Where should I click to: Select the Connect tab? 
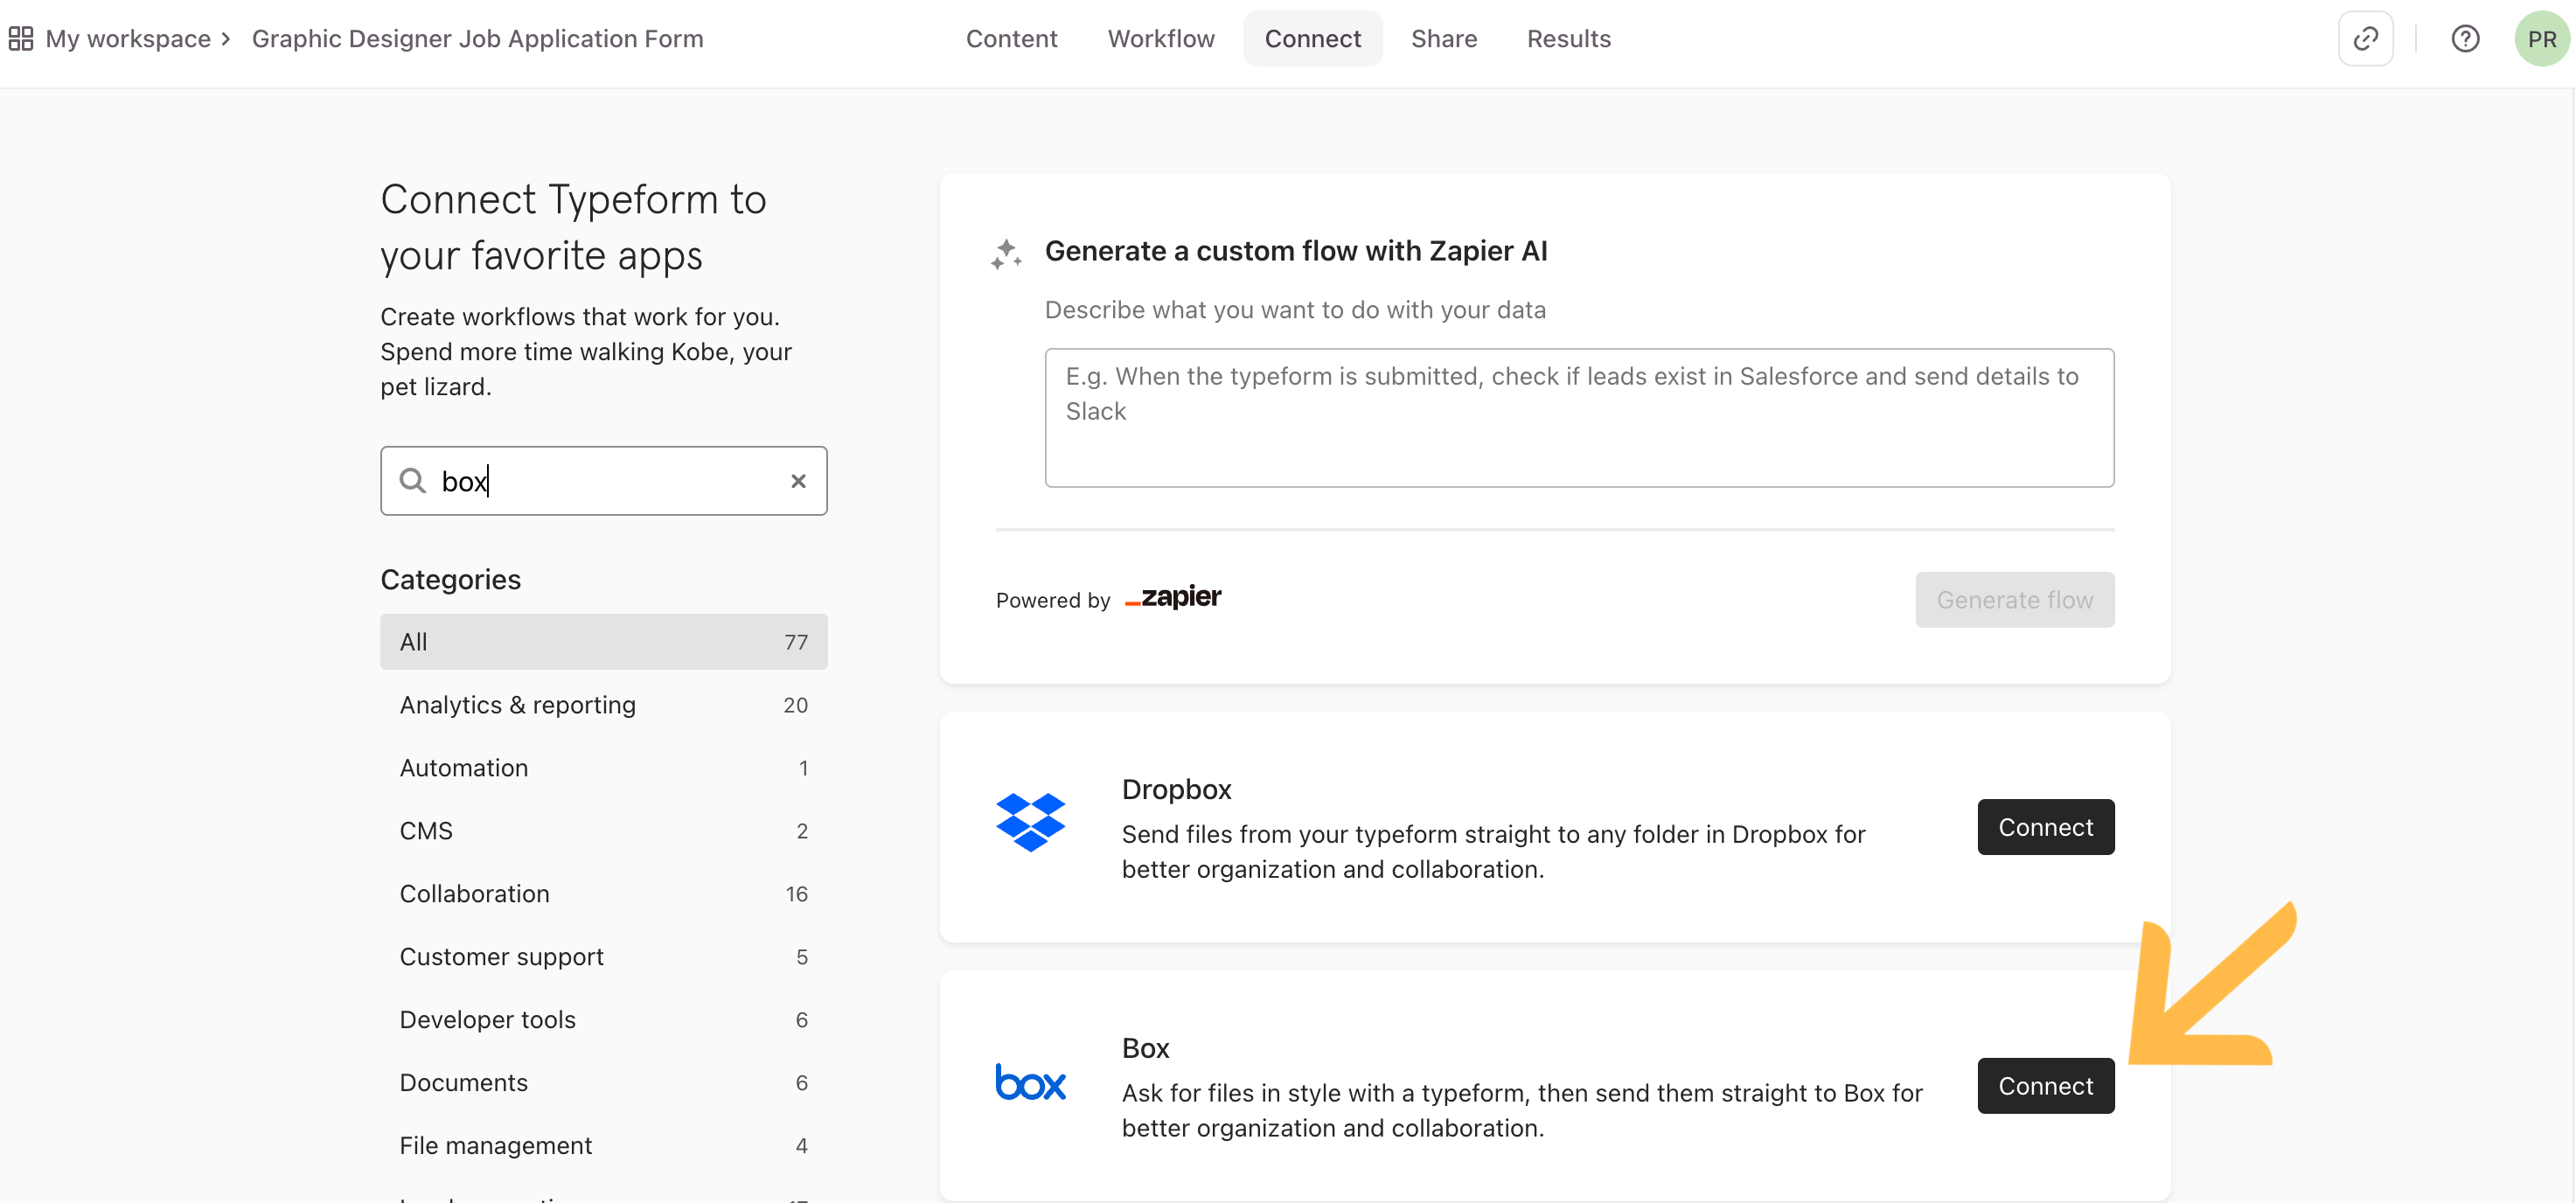coord(1312,38)
